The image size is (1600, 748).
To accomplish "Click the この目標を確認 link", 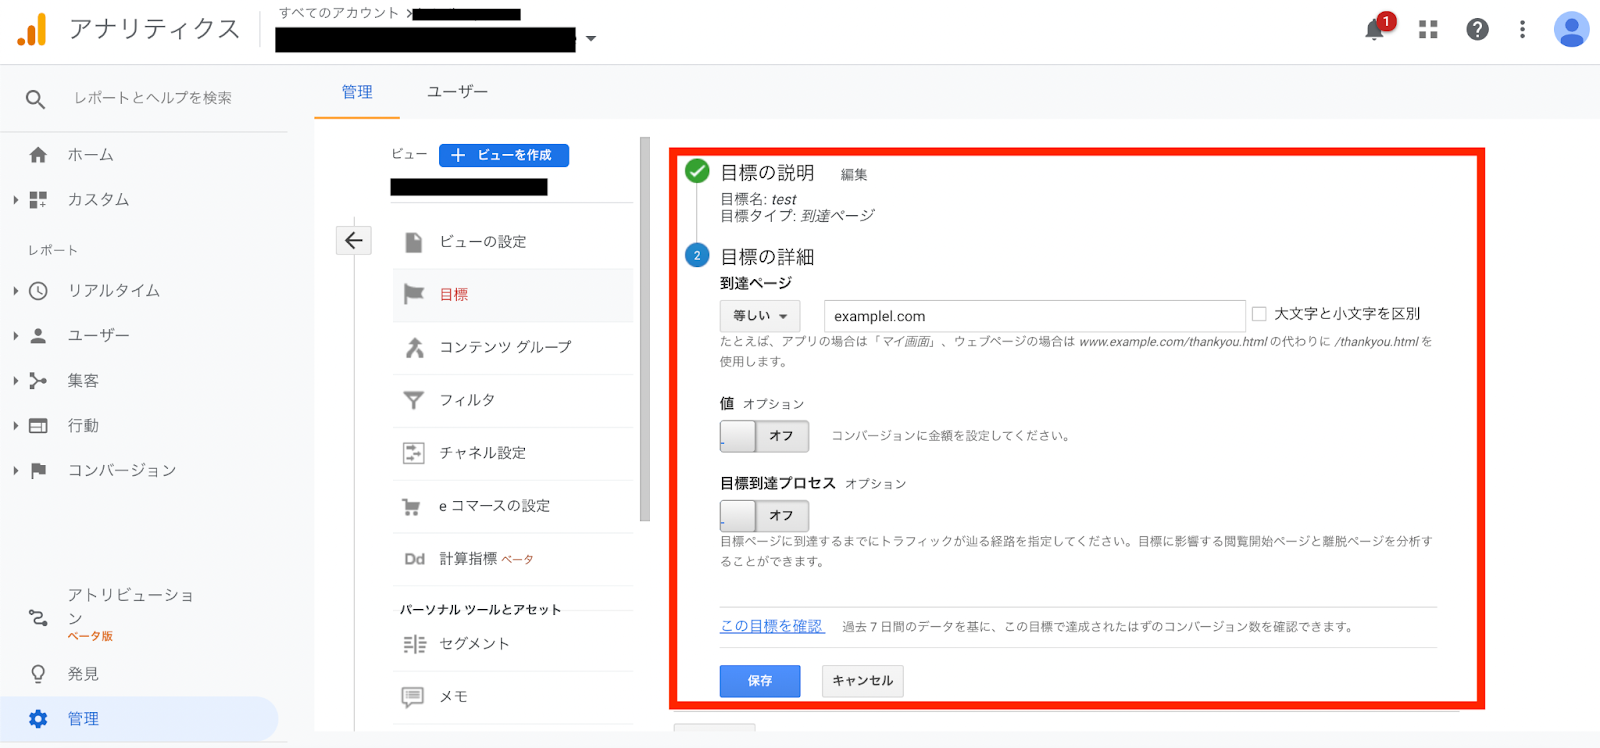I will (772, 626).
